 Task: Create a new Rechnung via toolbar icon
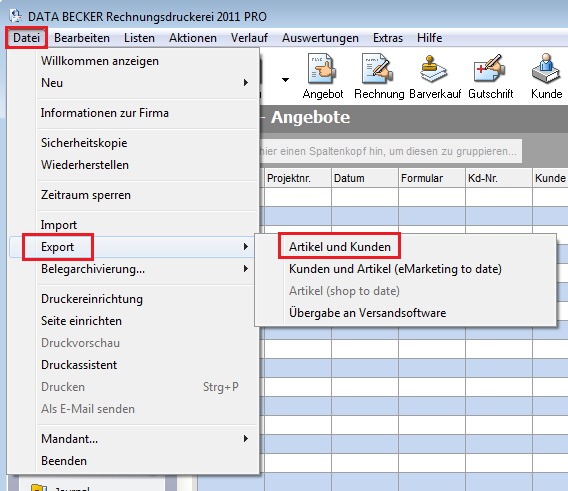[379, 76]
